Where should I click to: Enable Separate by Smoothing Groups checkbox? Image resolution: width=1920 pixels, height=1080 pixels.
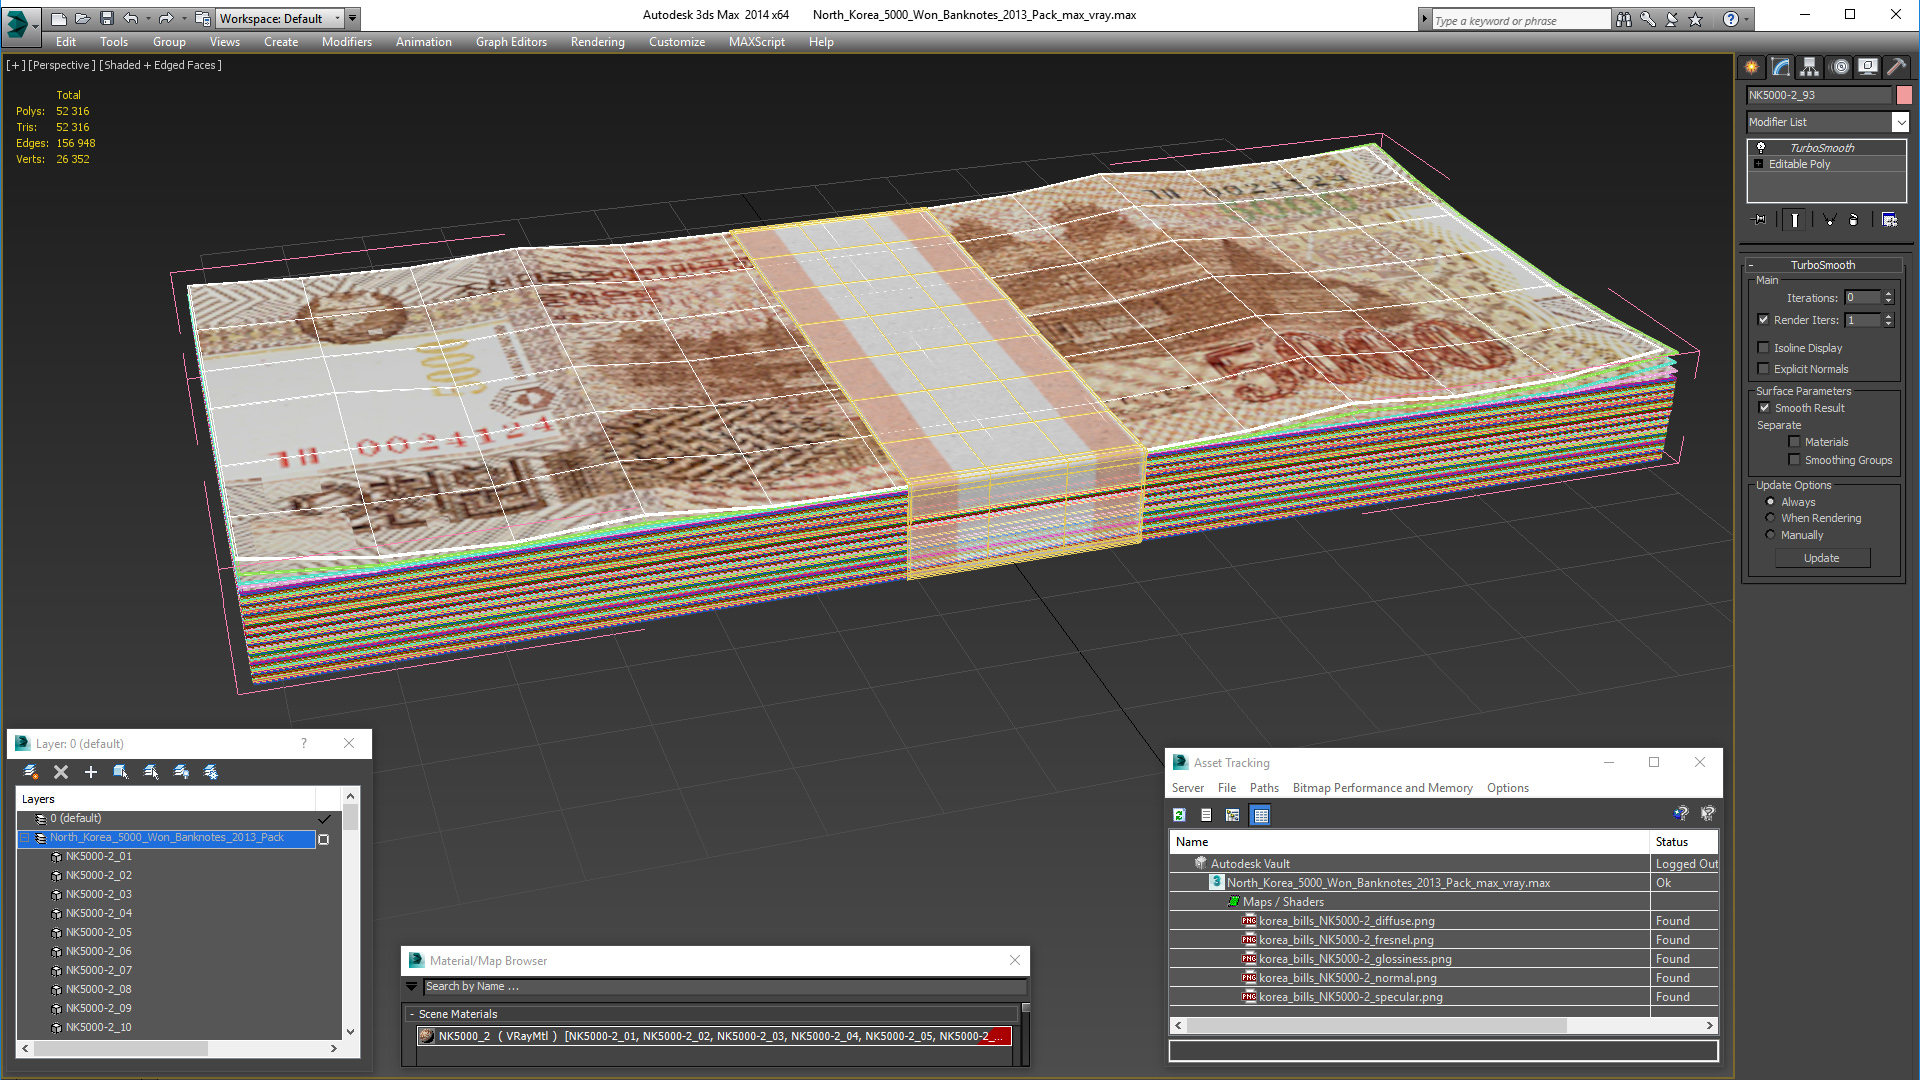1795,460
